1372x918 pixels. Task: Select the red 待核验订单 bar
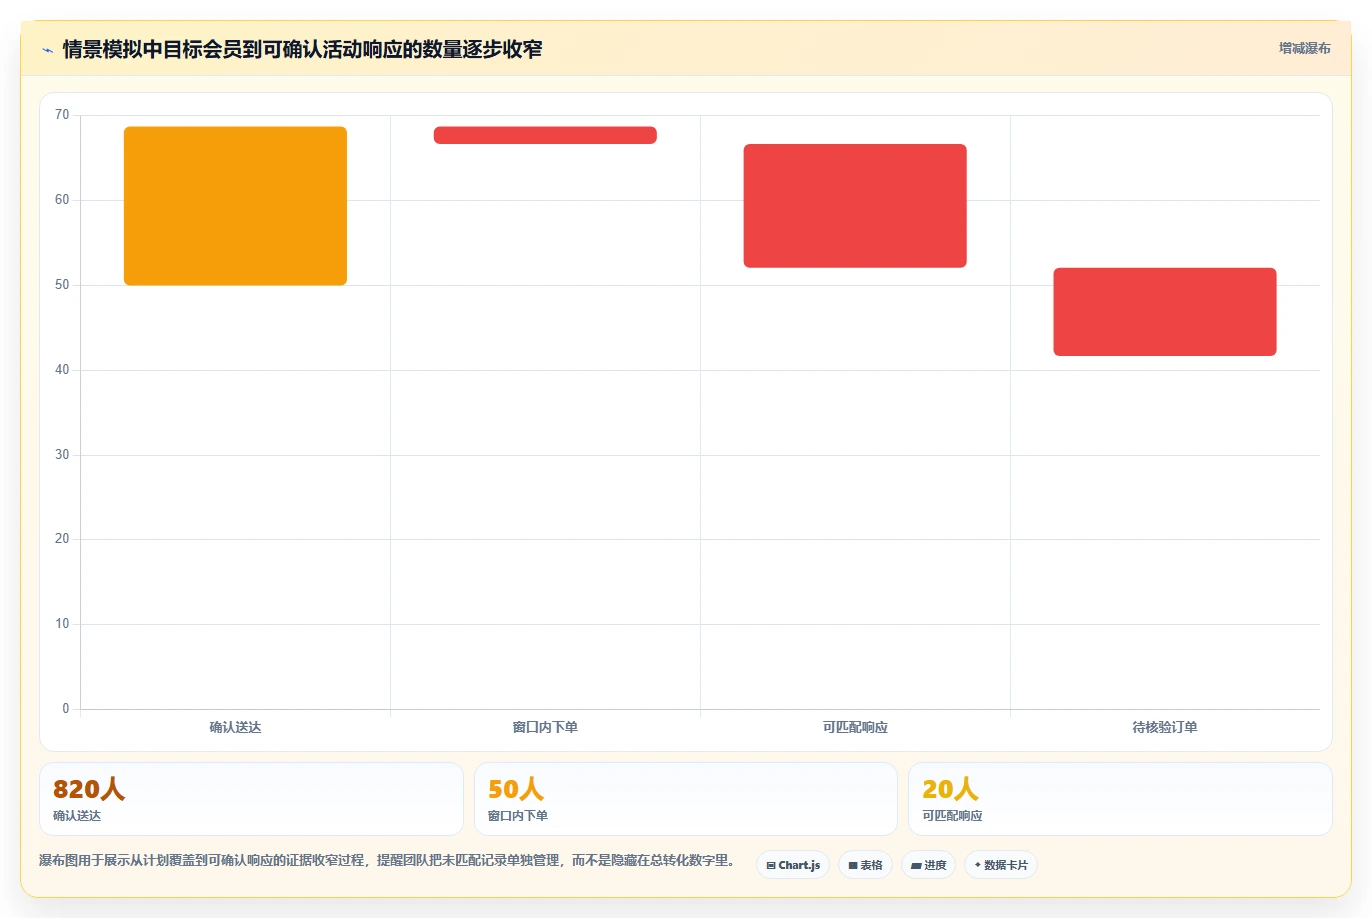1165,312
